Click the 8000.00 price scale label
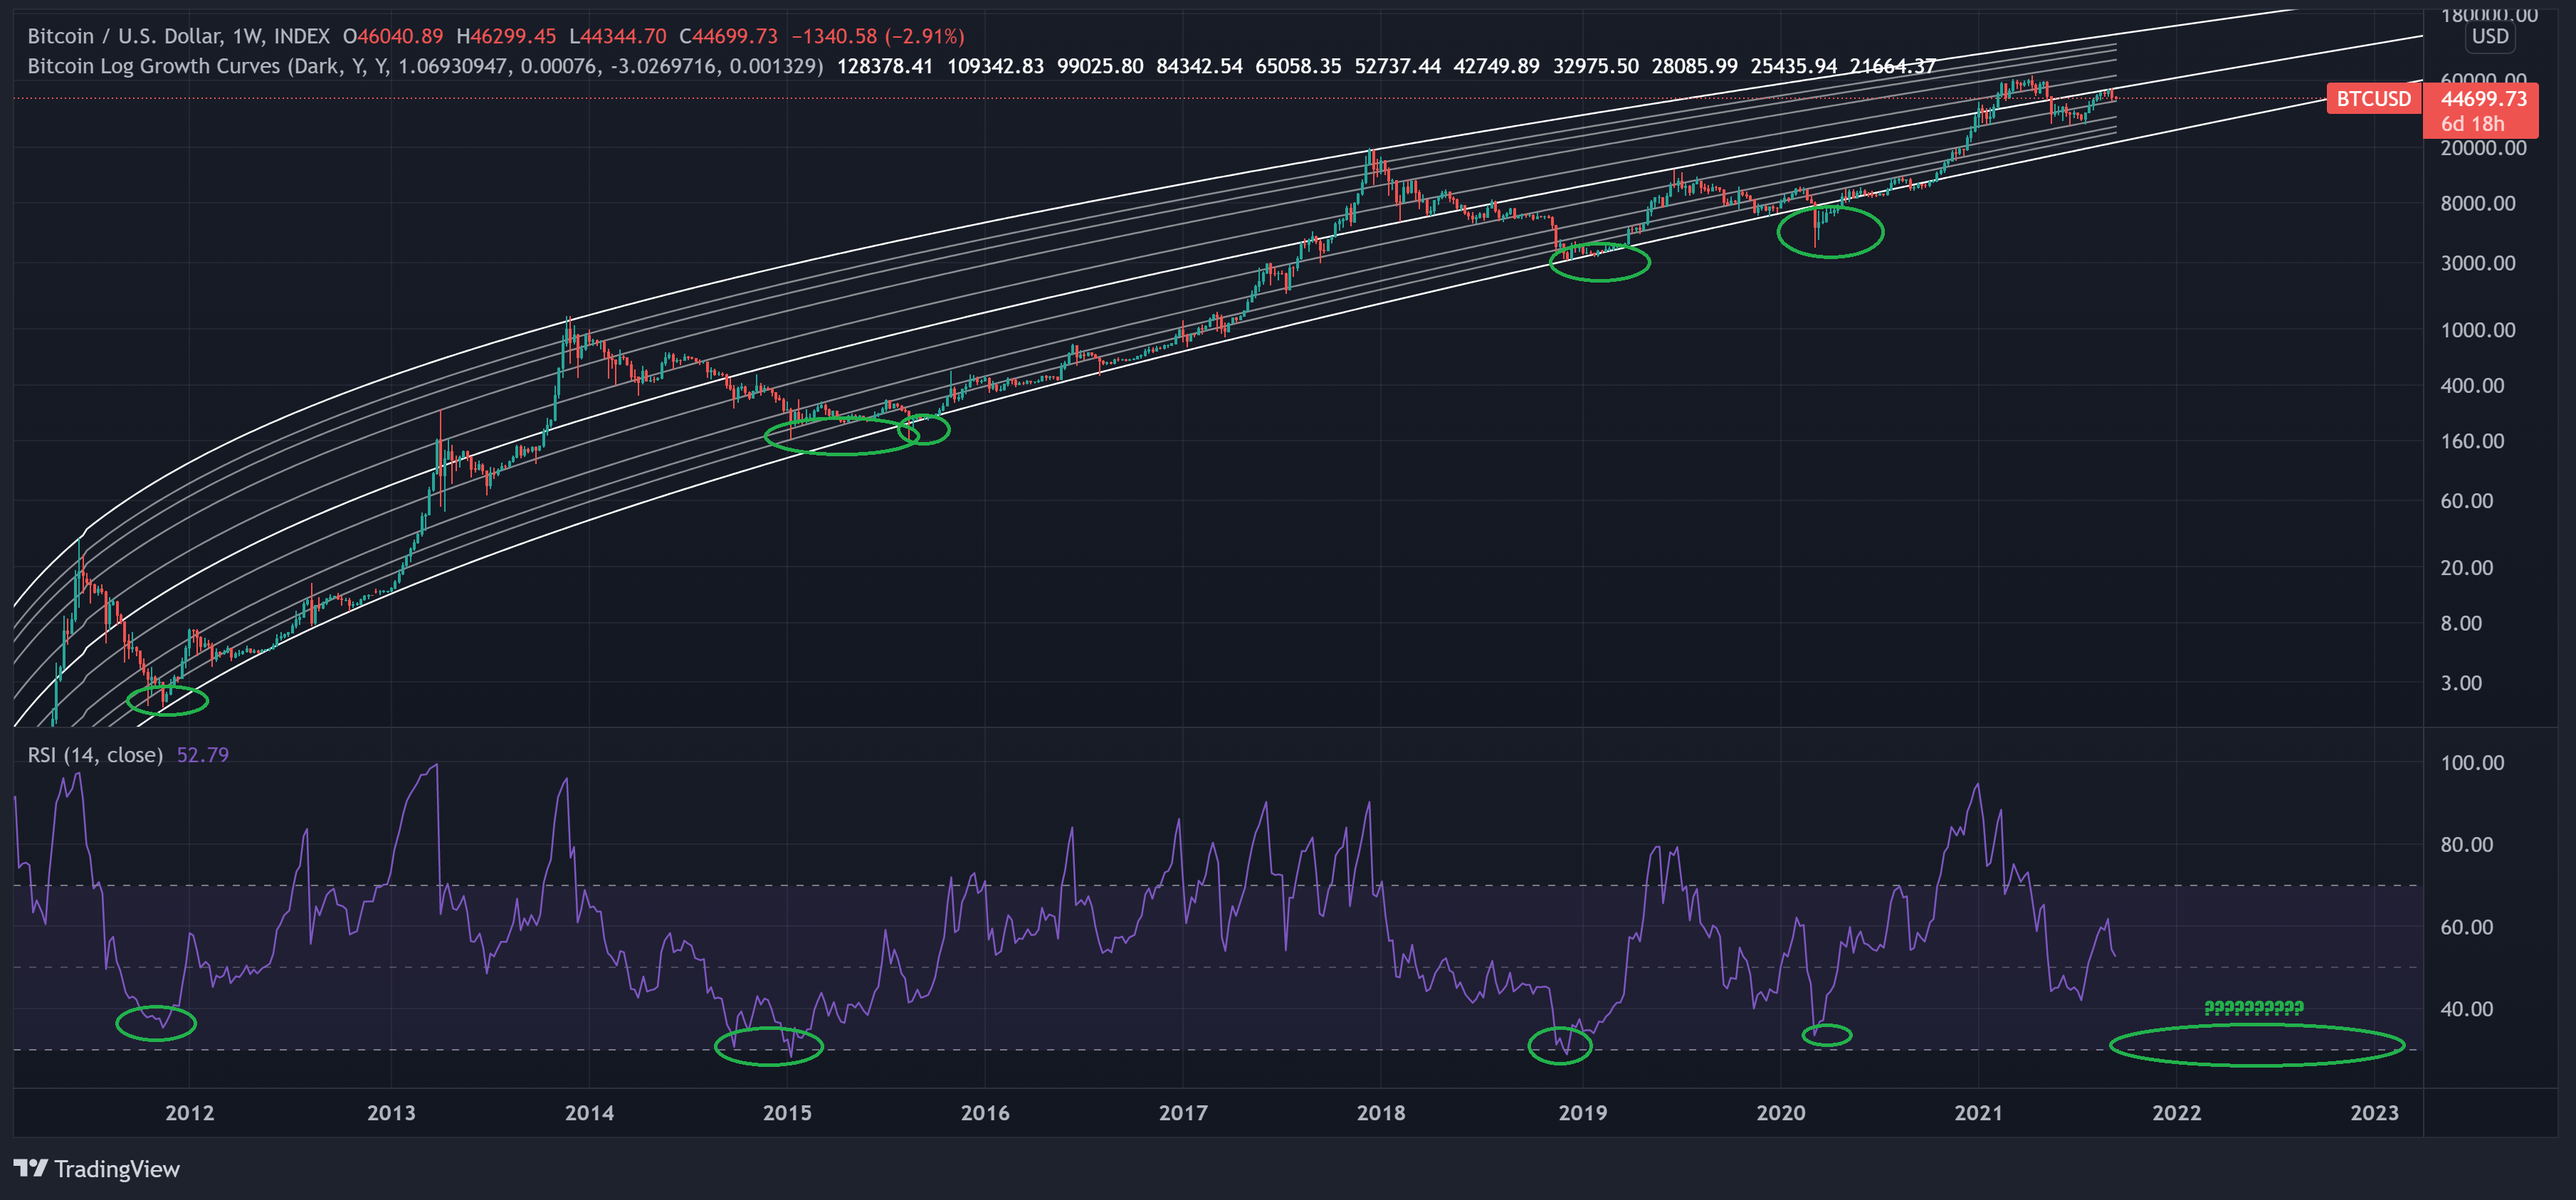2576x1200 pixels. pyautogui.click(x=2478, y=203)
